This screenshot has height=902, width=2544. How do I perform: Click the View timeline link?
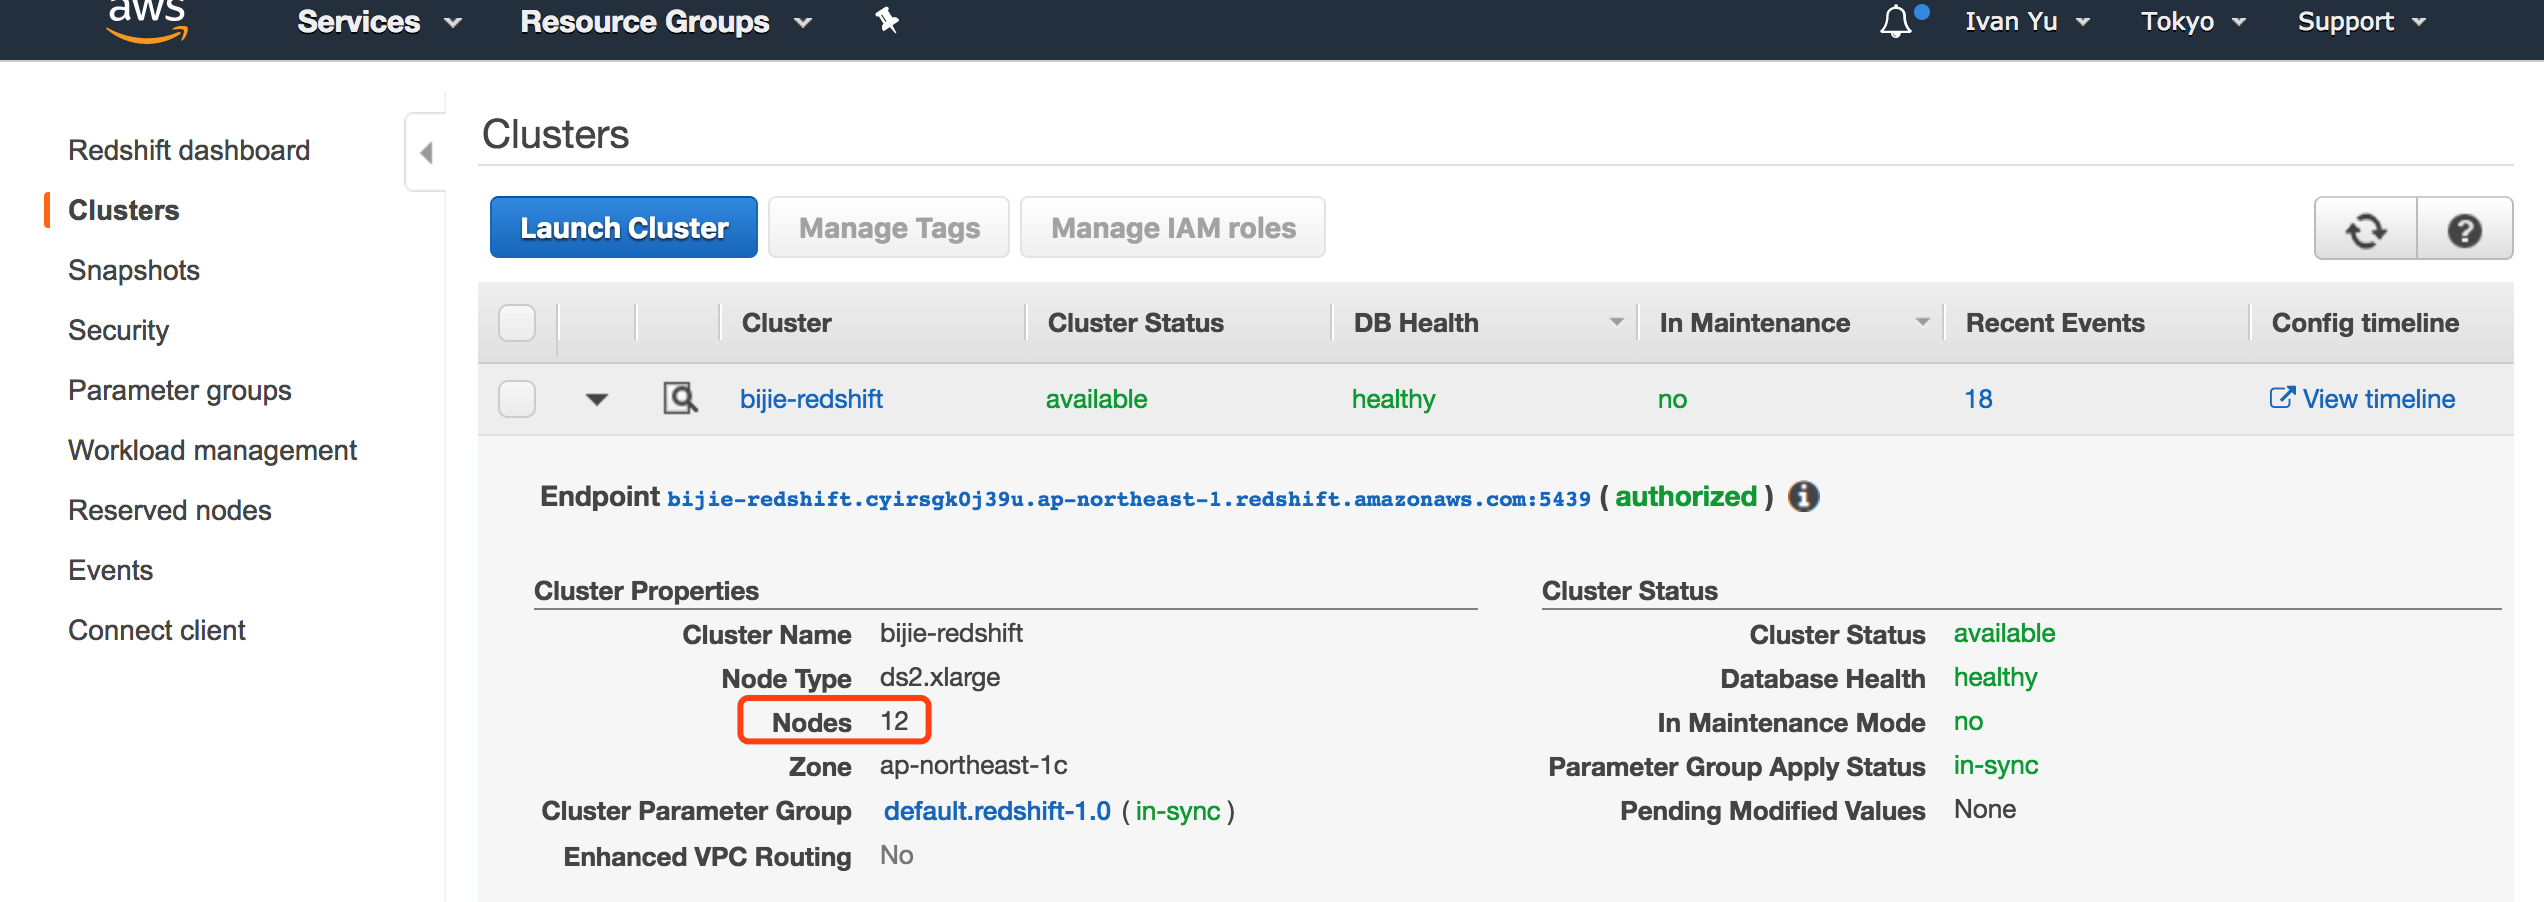point(2362,399)
